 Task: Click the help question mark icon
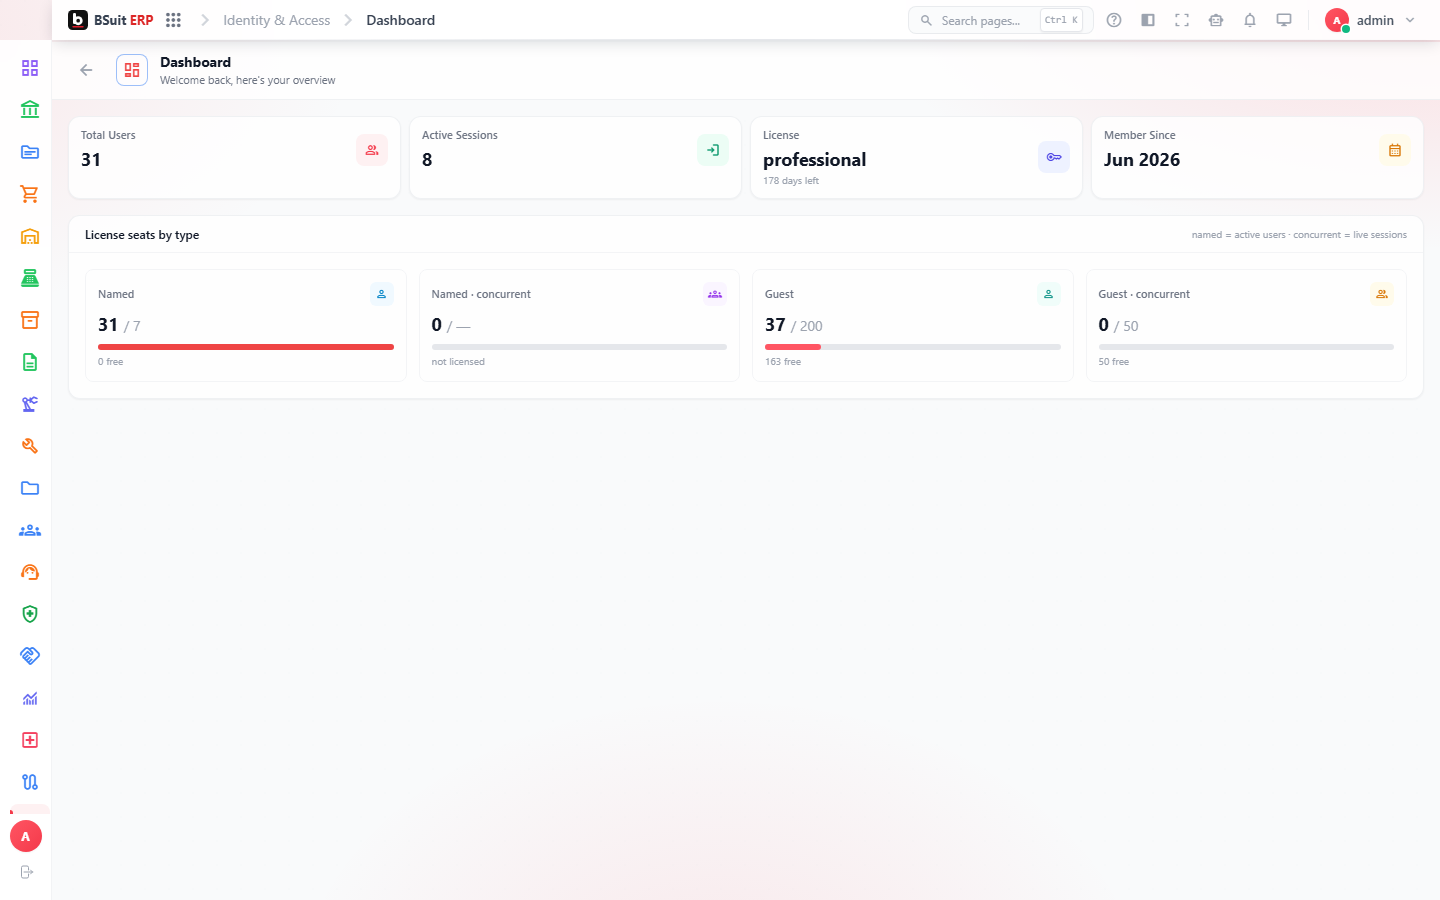click(x=1114, y=20)
